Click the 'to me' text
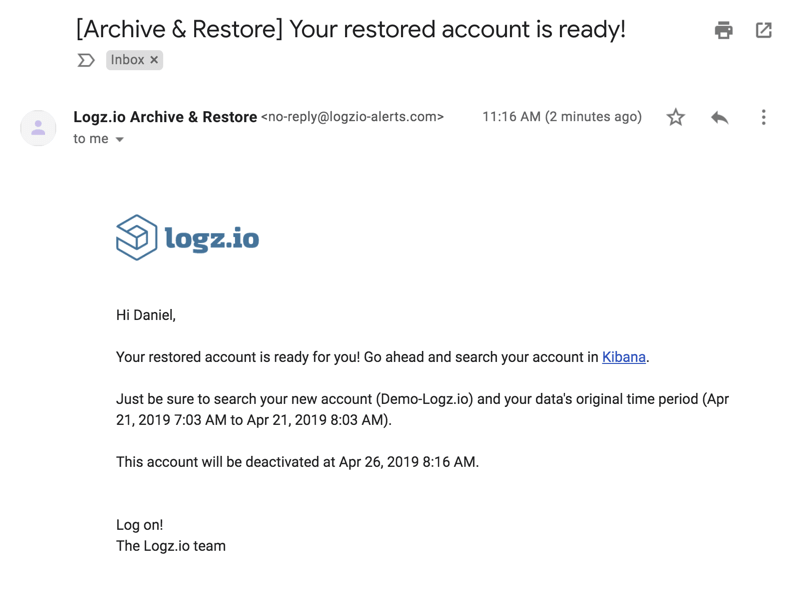This screenshot has width=786, height=597. click(x=91, y=139)
